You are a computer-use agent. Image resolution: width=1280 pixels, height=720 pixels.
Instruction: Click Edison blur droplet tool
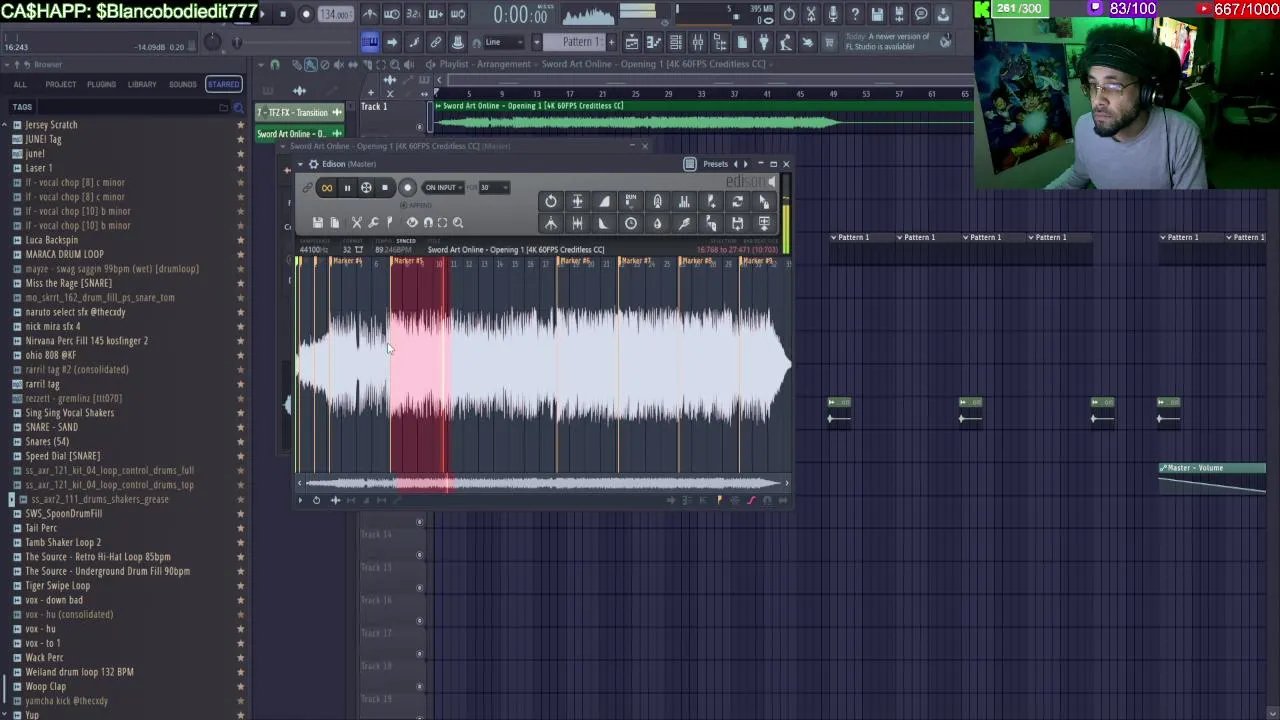point(657,223)
